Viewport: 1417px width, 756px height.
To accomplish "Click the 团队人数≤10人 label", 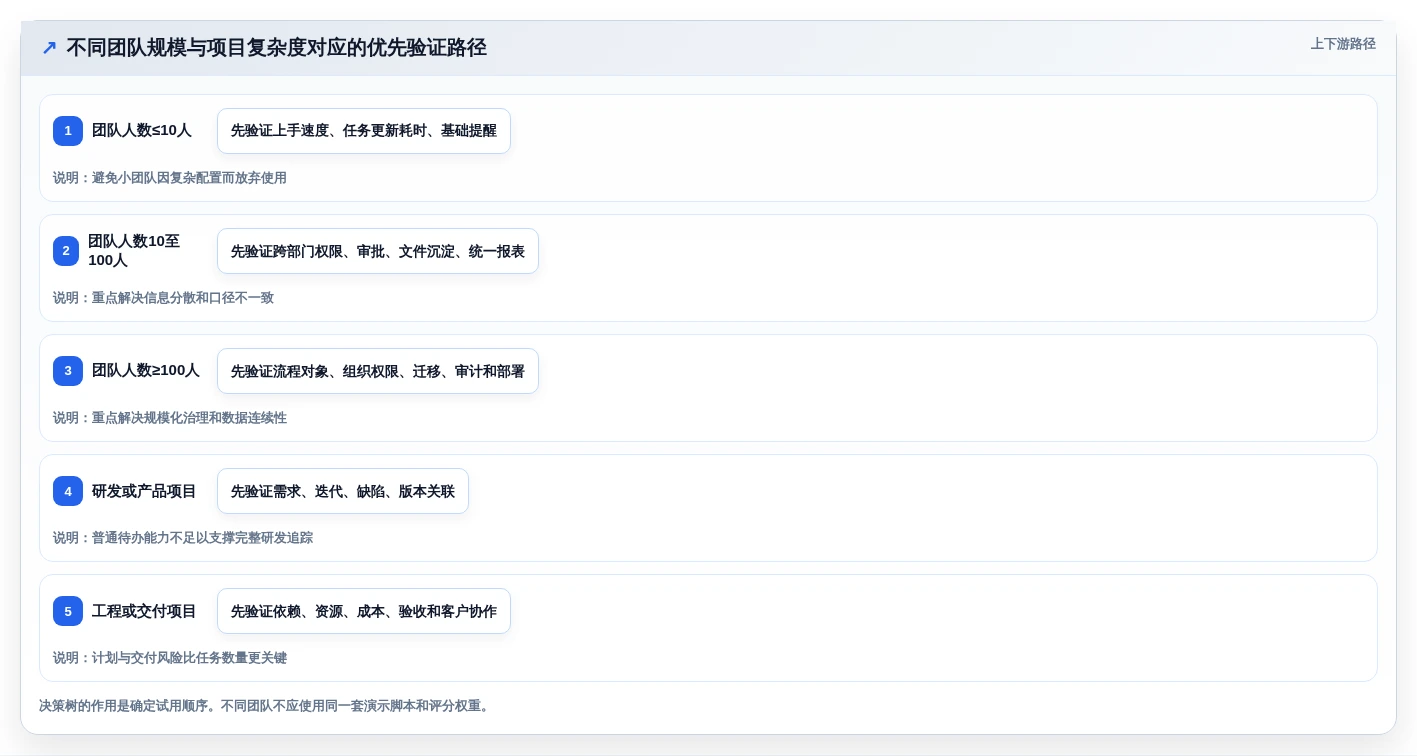I will coord(142,131).
